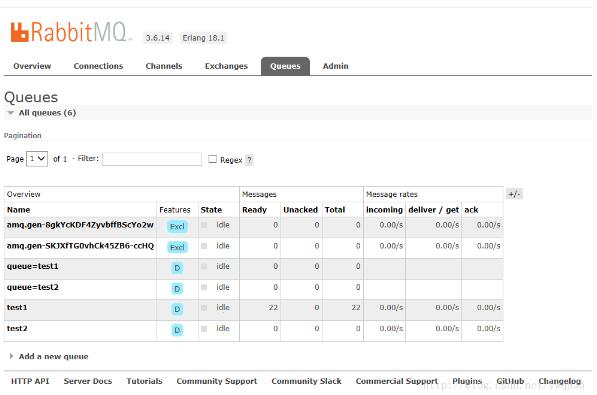Open the Tutorials footer link
Image resolution: width=597 pixels, height=395 pixels.
[x=144, y=381]
